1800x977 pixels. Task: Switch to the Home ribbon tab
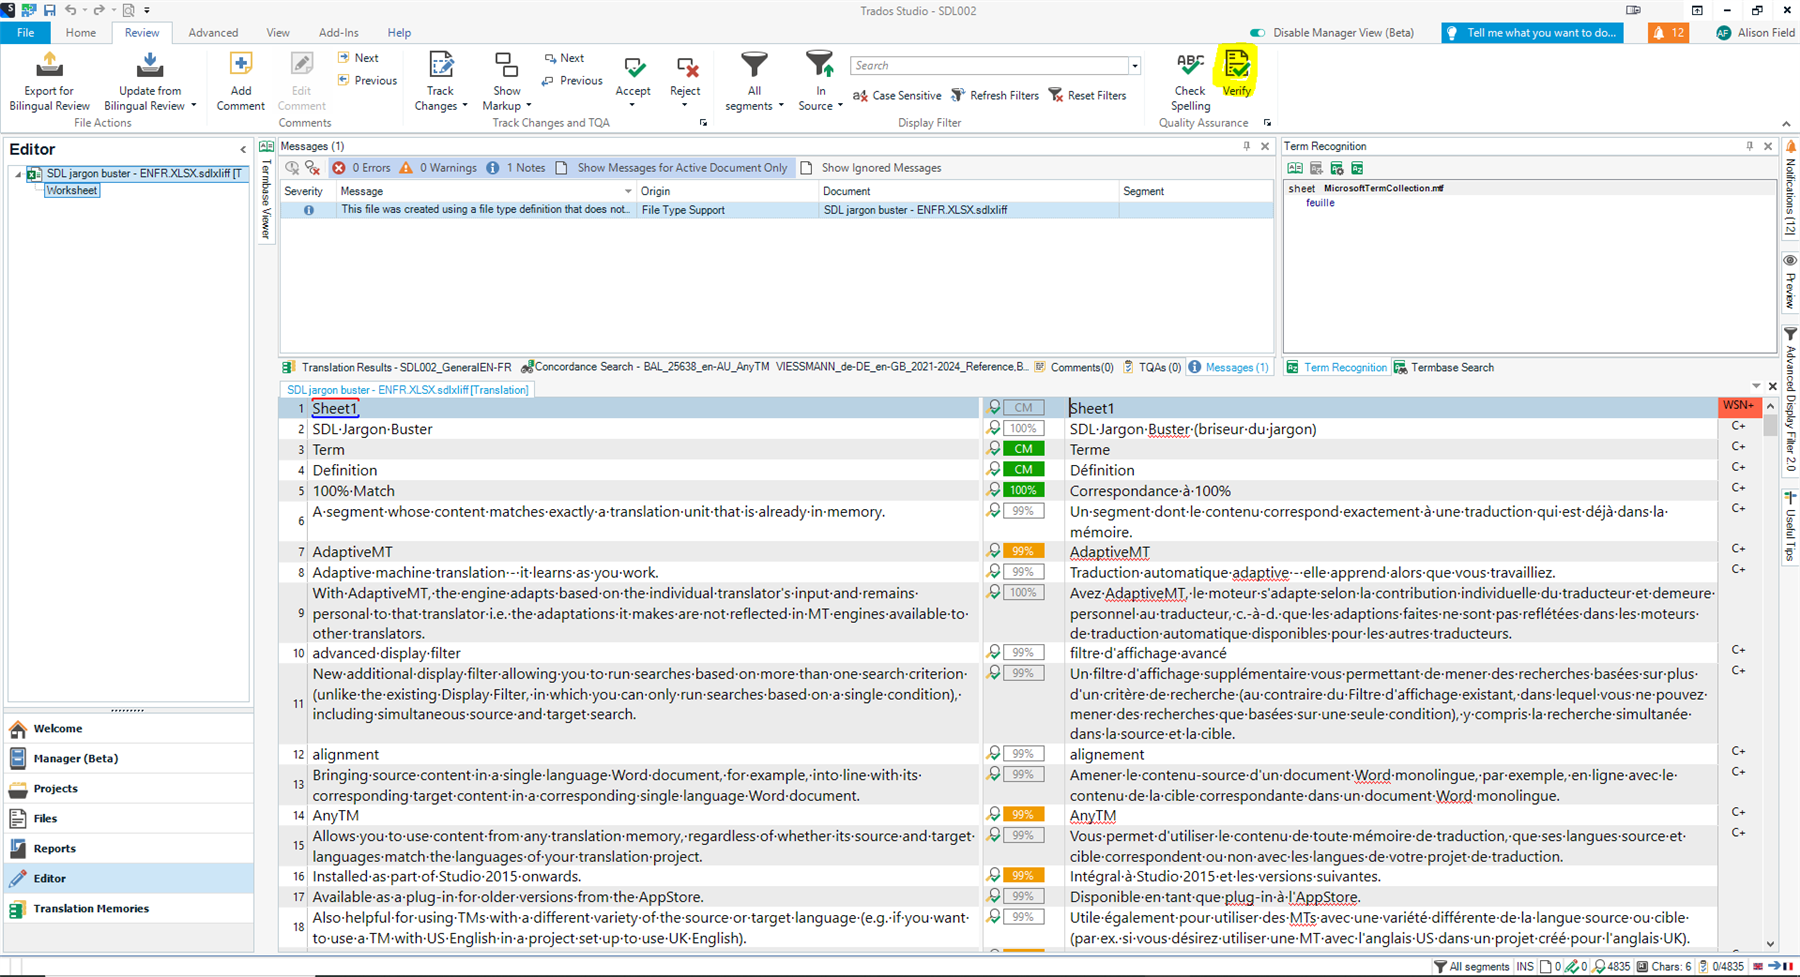click(81, 33)
